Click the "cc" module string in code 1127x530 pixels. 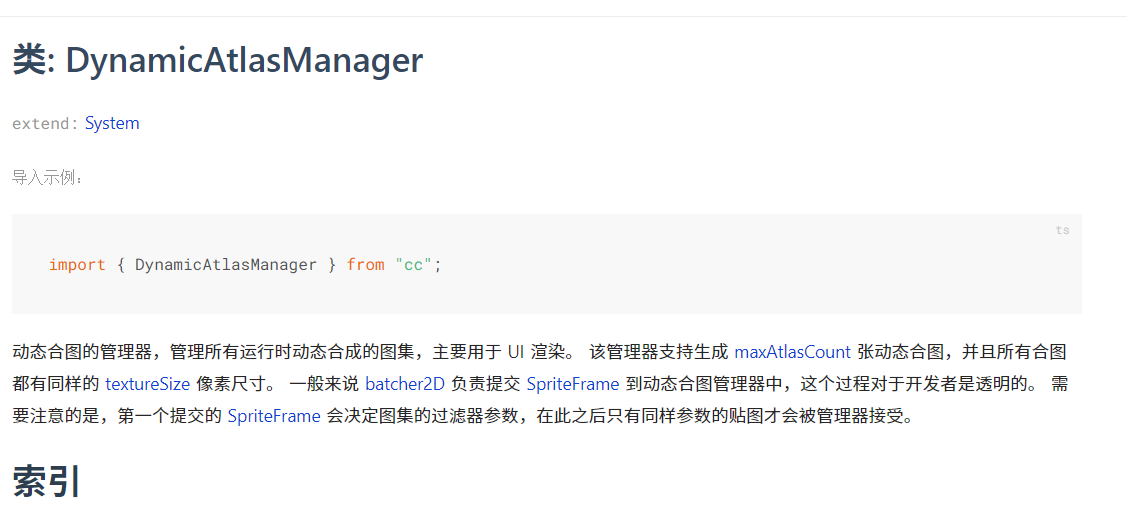(x=413, y=265)
